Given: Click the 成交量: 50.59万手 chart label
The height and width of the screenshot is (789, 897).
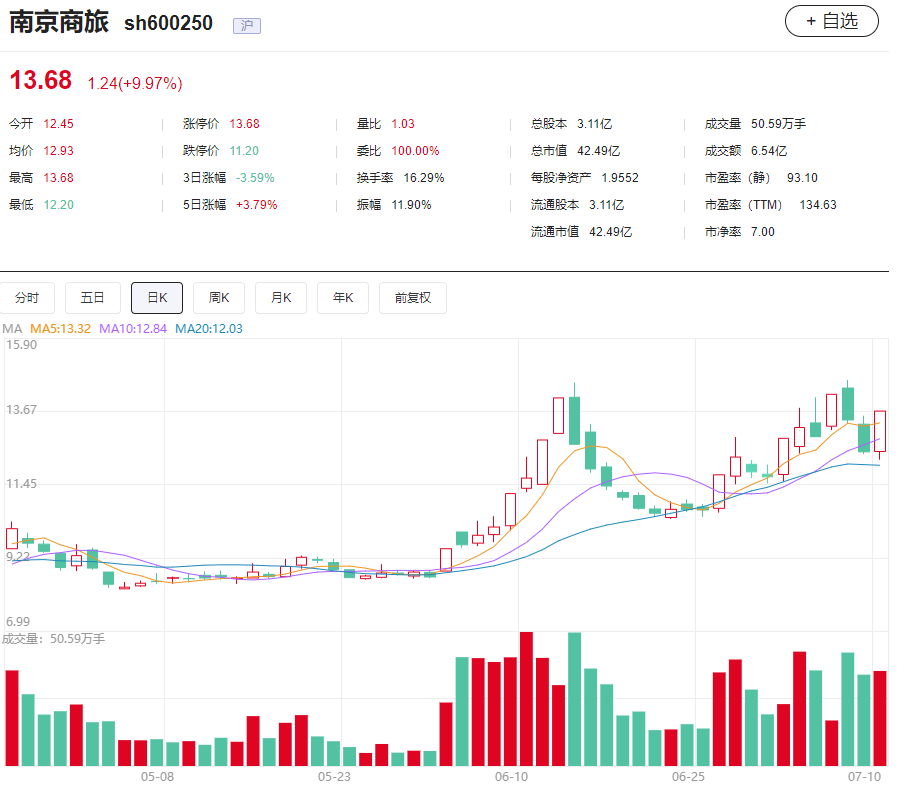Looking at the screenshot, I should tap(53, 639).
